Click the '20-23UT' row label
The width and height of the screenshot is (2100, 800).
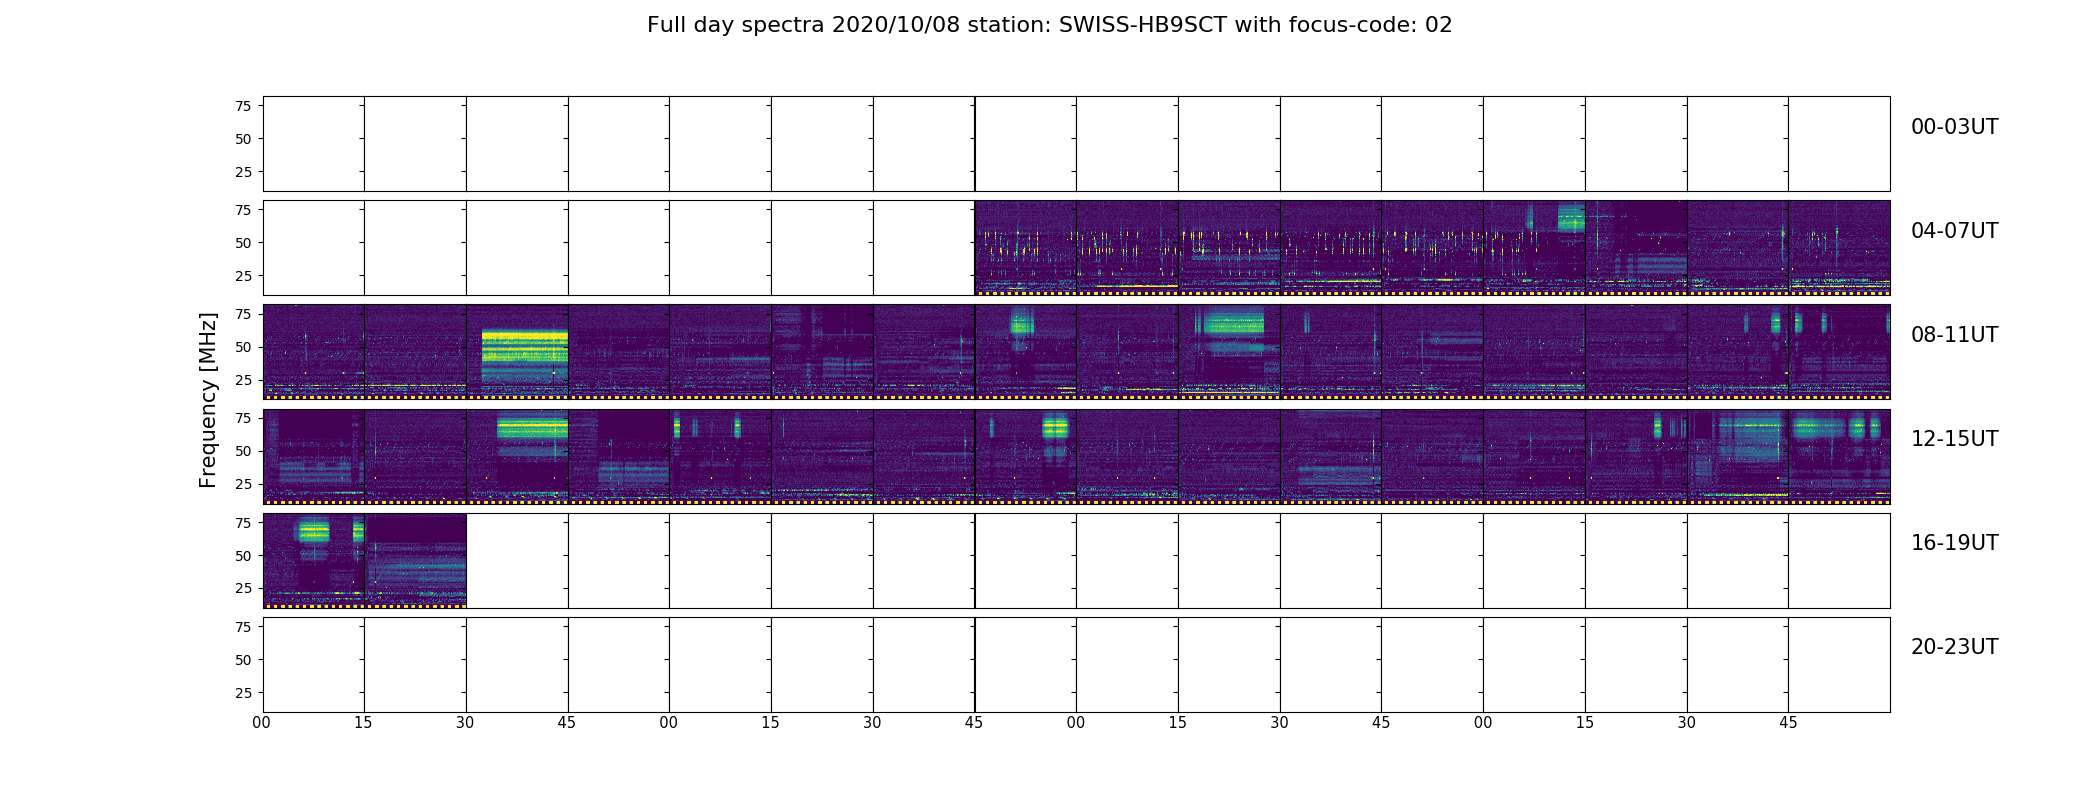click(1954, 647)
